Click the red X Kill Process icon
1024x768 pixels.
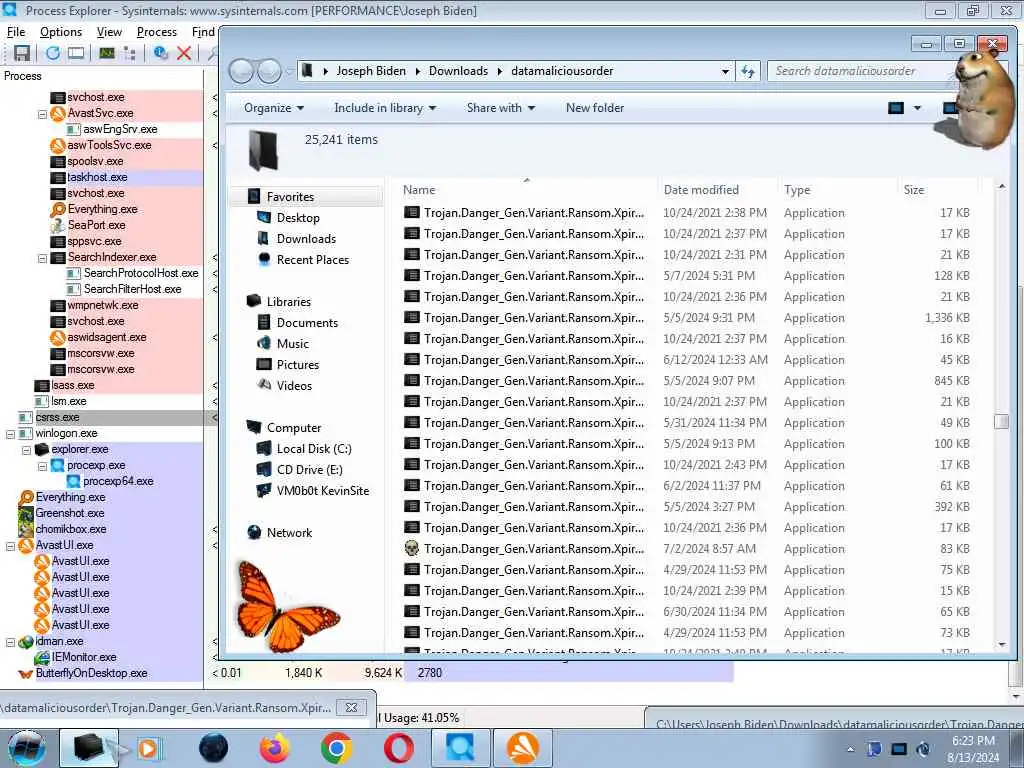pyautogui.click(x=184, y=53)
